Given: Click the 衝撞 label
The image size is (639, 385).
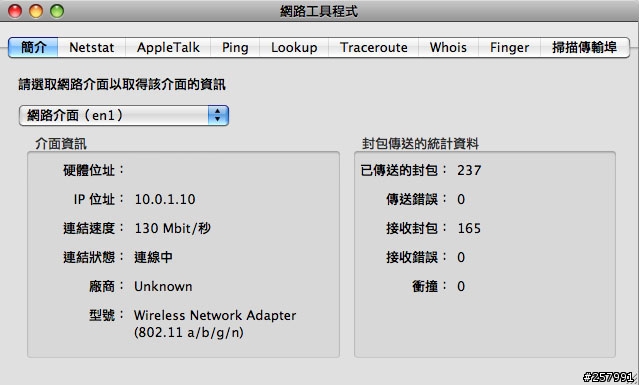Looking at the screenshot, I should (x=430, y=286).
